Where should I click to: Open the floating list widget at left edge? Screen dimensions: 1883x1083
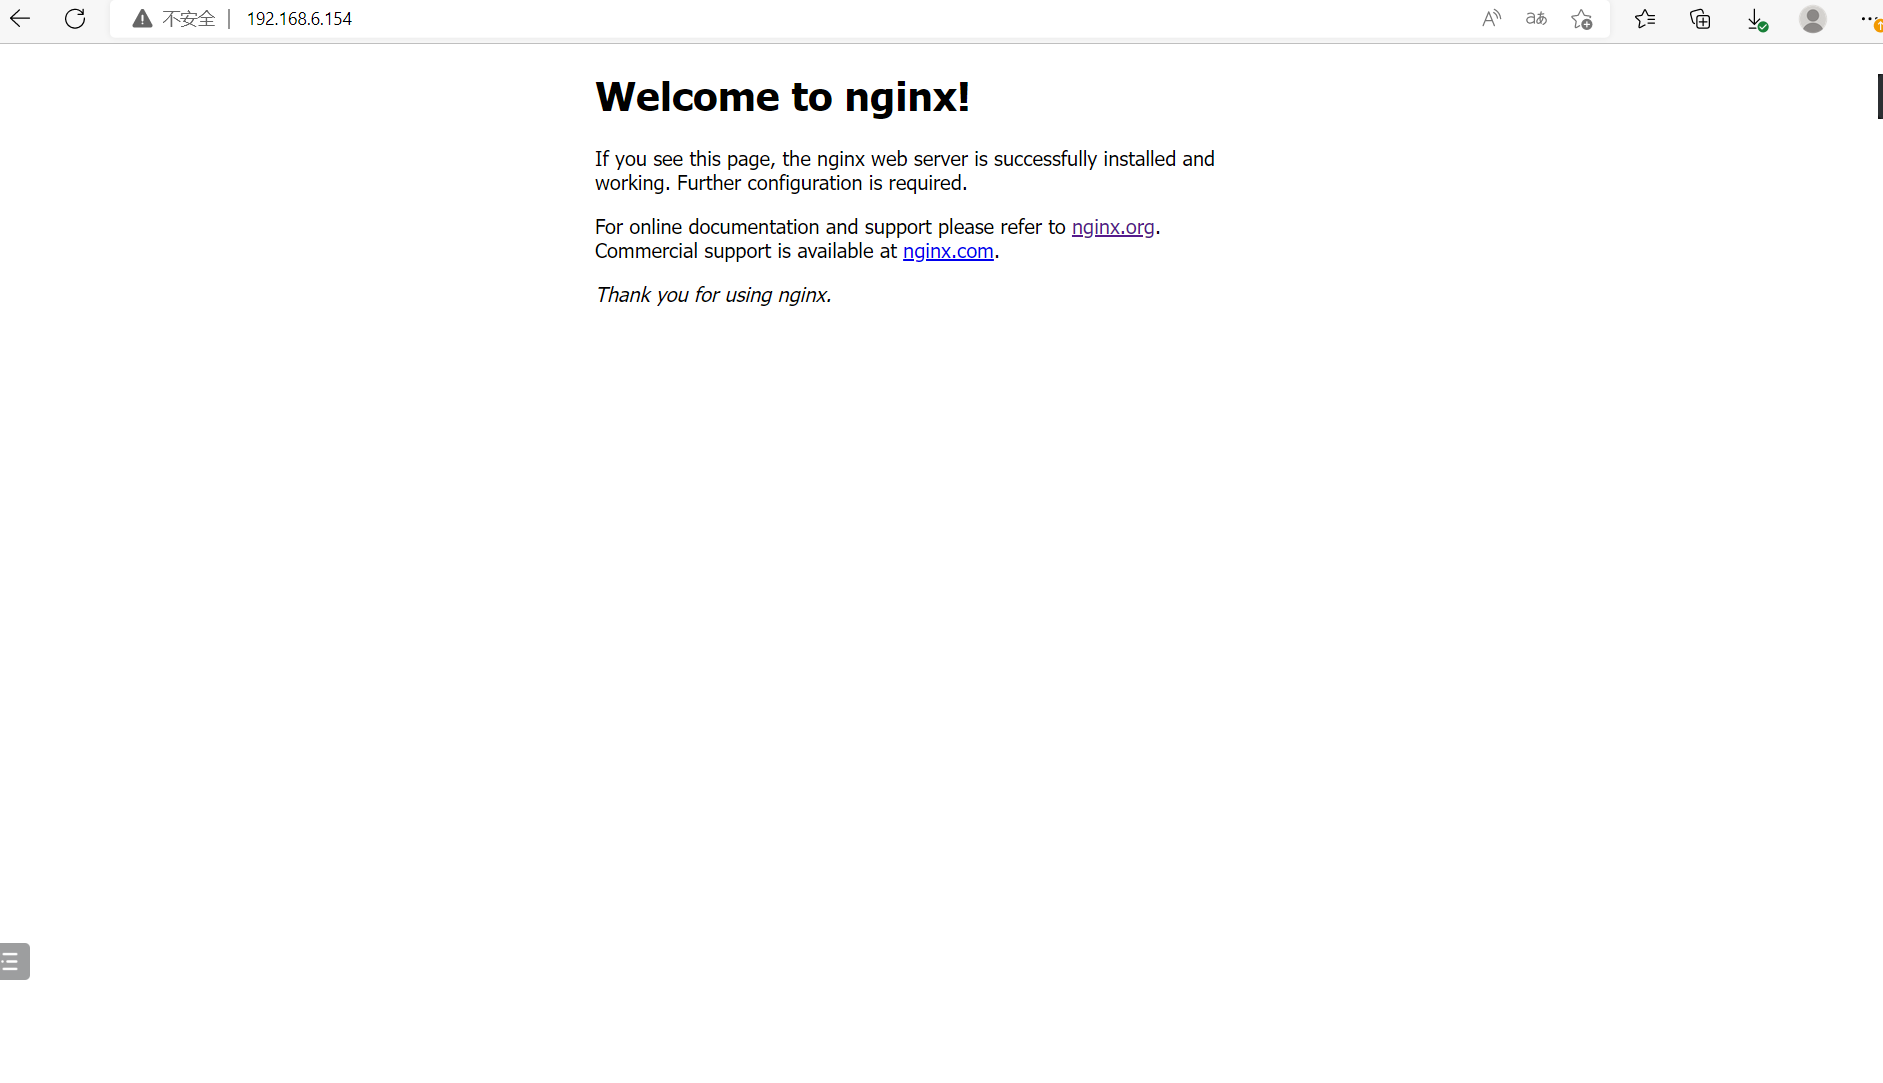tap(14, 961)
